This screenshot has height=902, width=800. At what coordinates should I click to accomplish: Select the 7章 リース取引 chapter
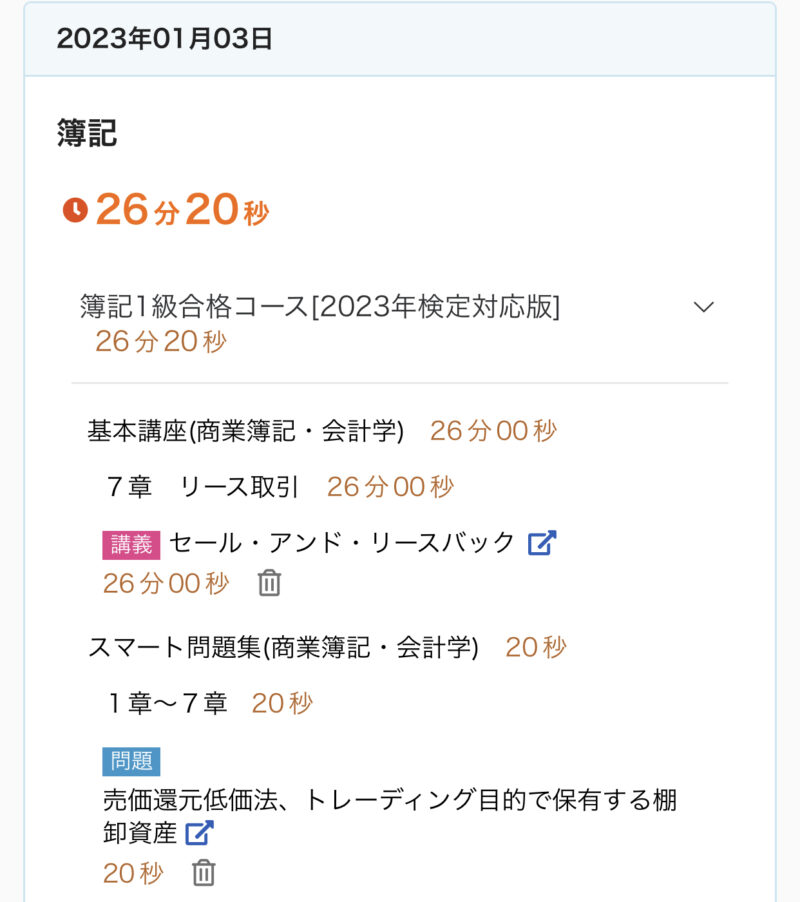(203, 487)
